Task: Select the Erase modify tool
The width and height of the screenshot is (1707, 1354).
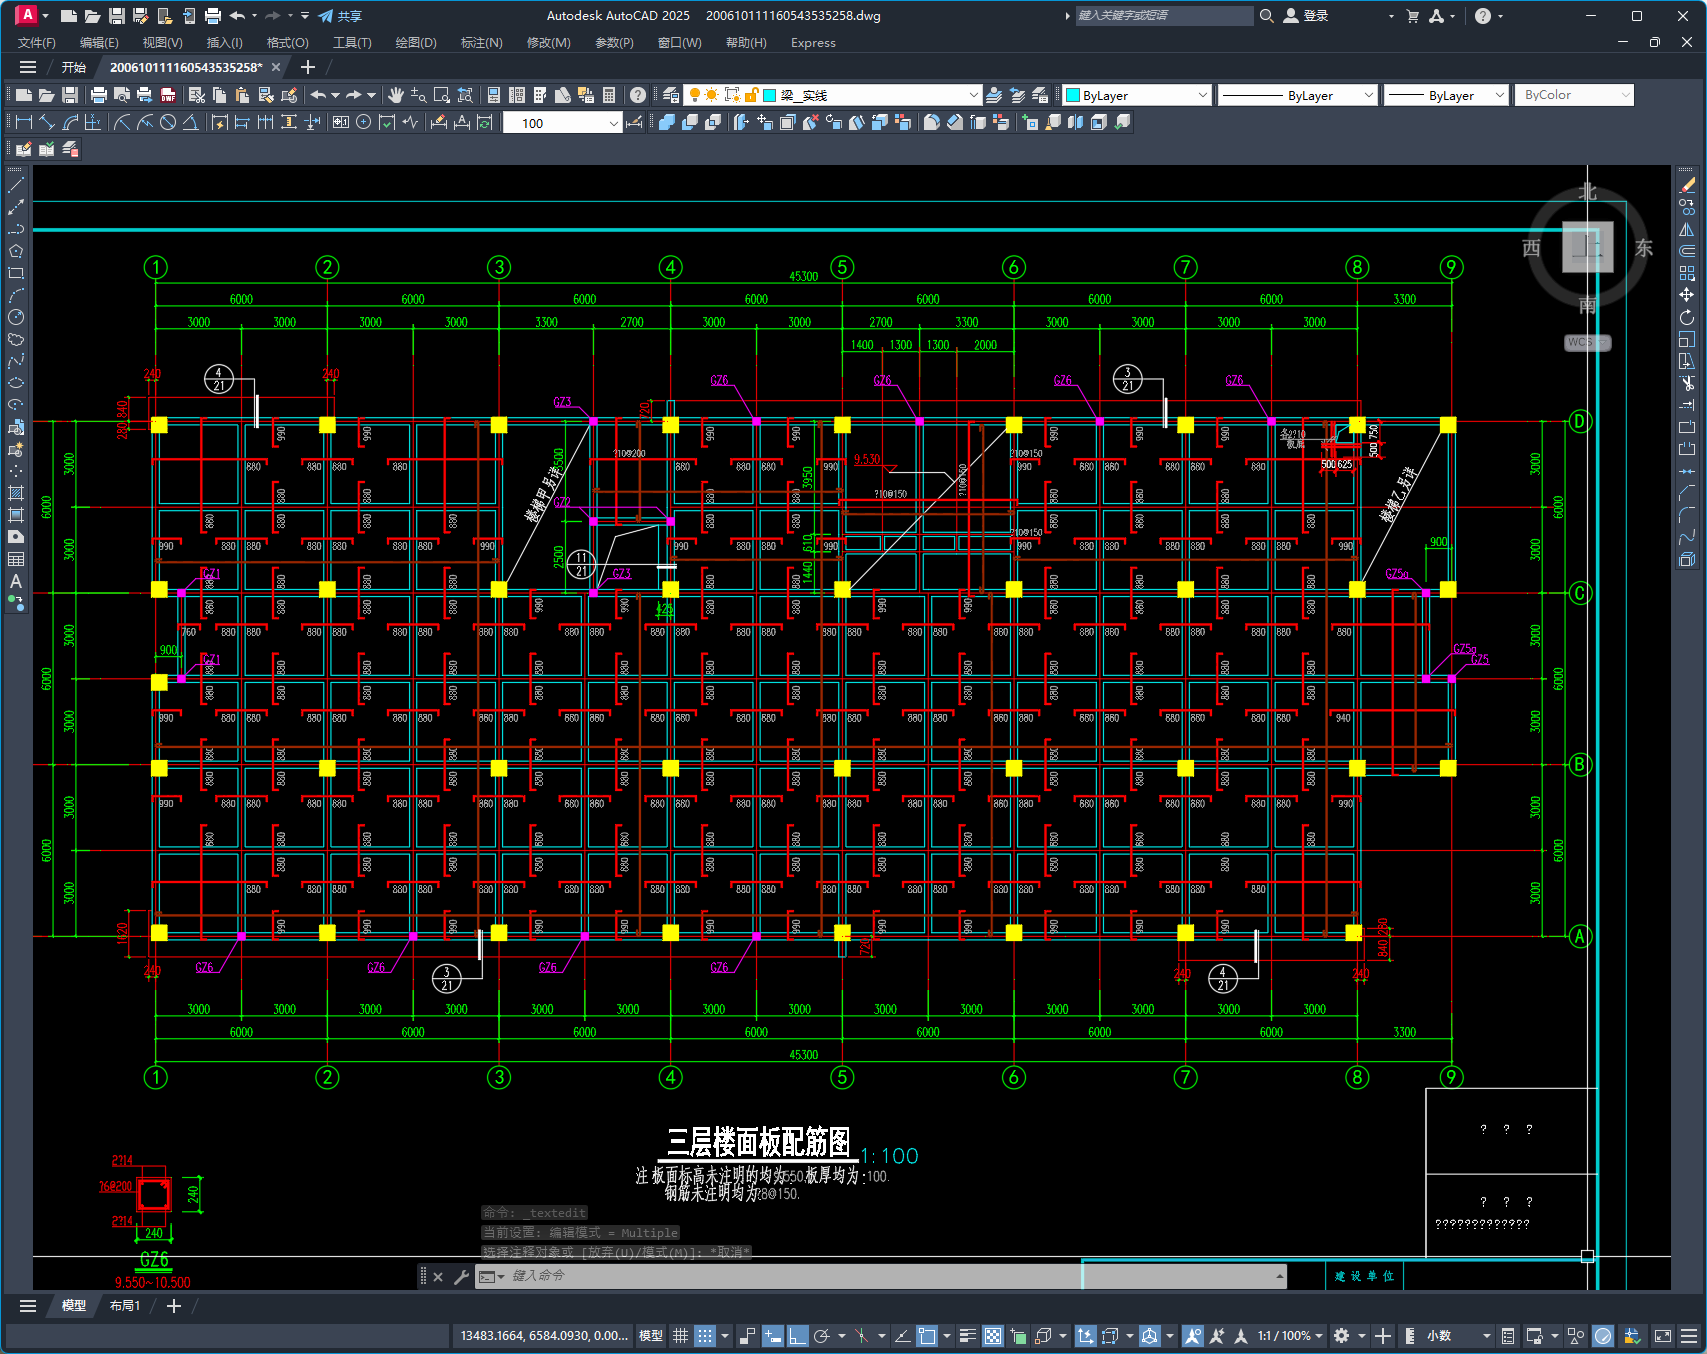Action: tap(1687, 185)
